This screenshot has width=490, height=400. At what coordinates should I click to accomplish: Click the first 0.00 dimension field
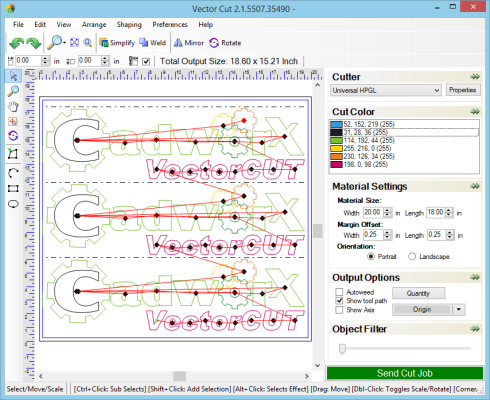28,61
